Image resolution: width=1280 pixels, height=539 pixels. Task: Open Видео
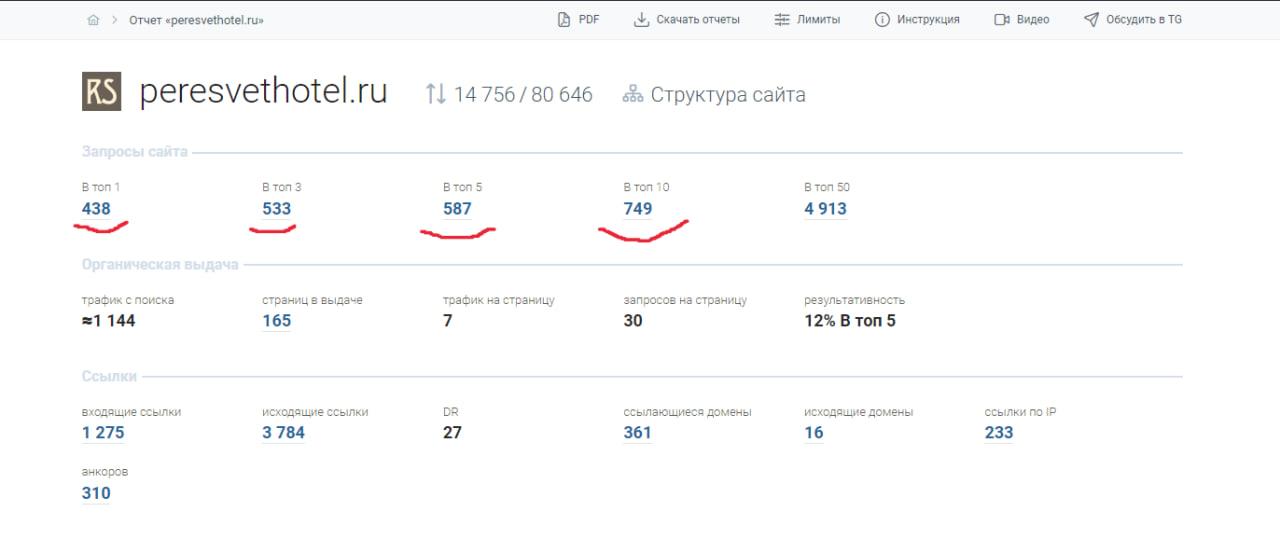[1033, 19]
